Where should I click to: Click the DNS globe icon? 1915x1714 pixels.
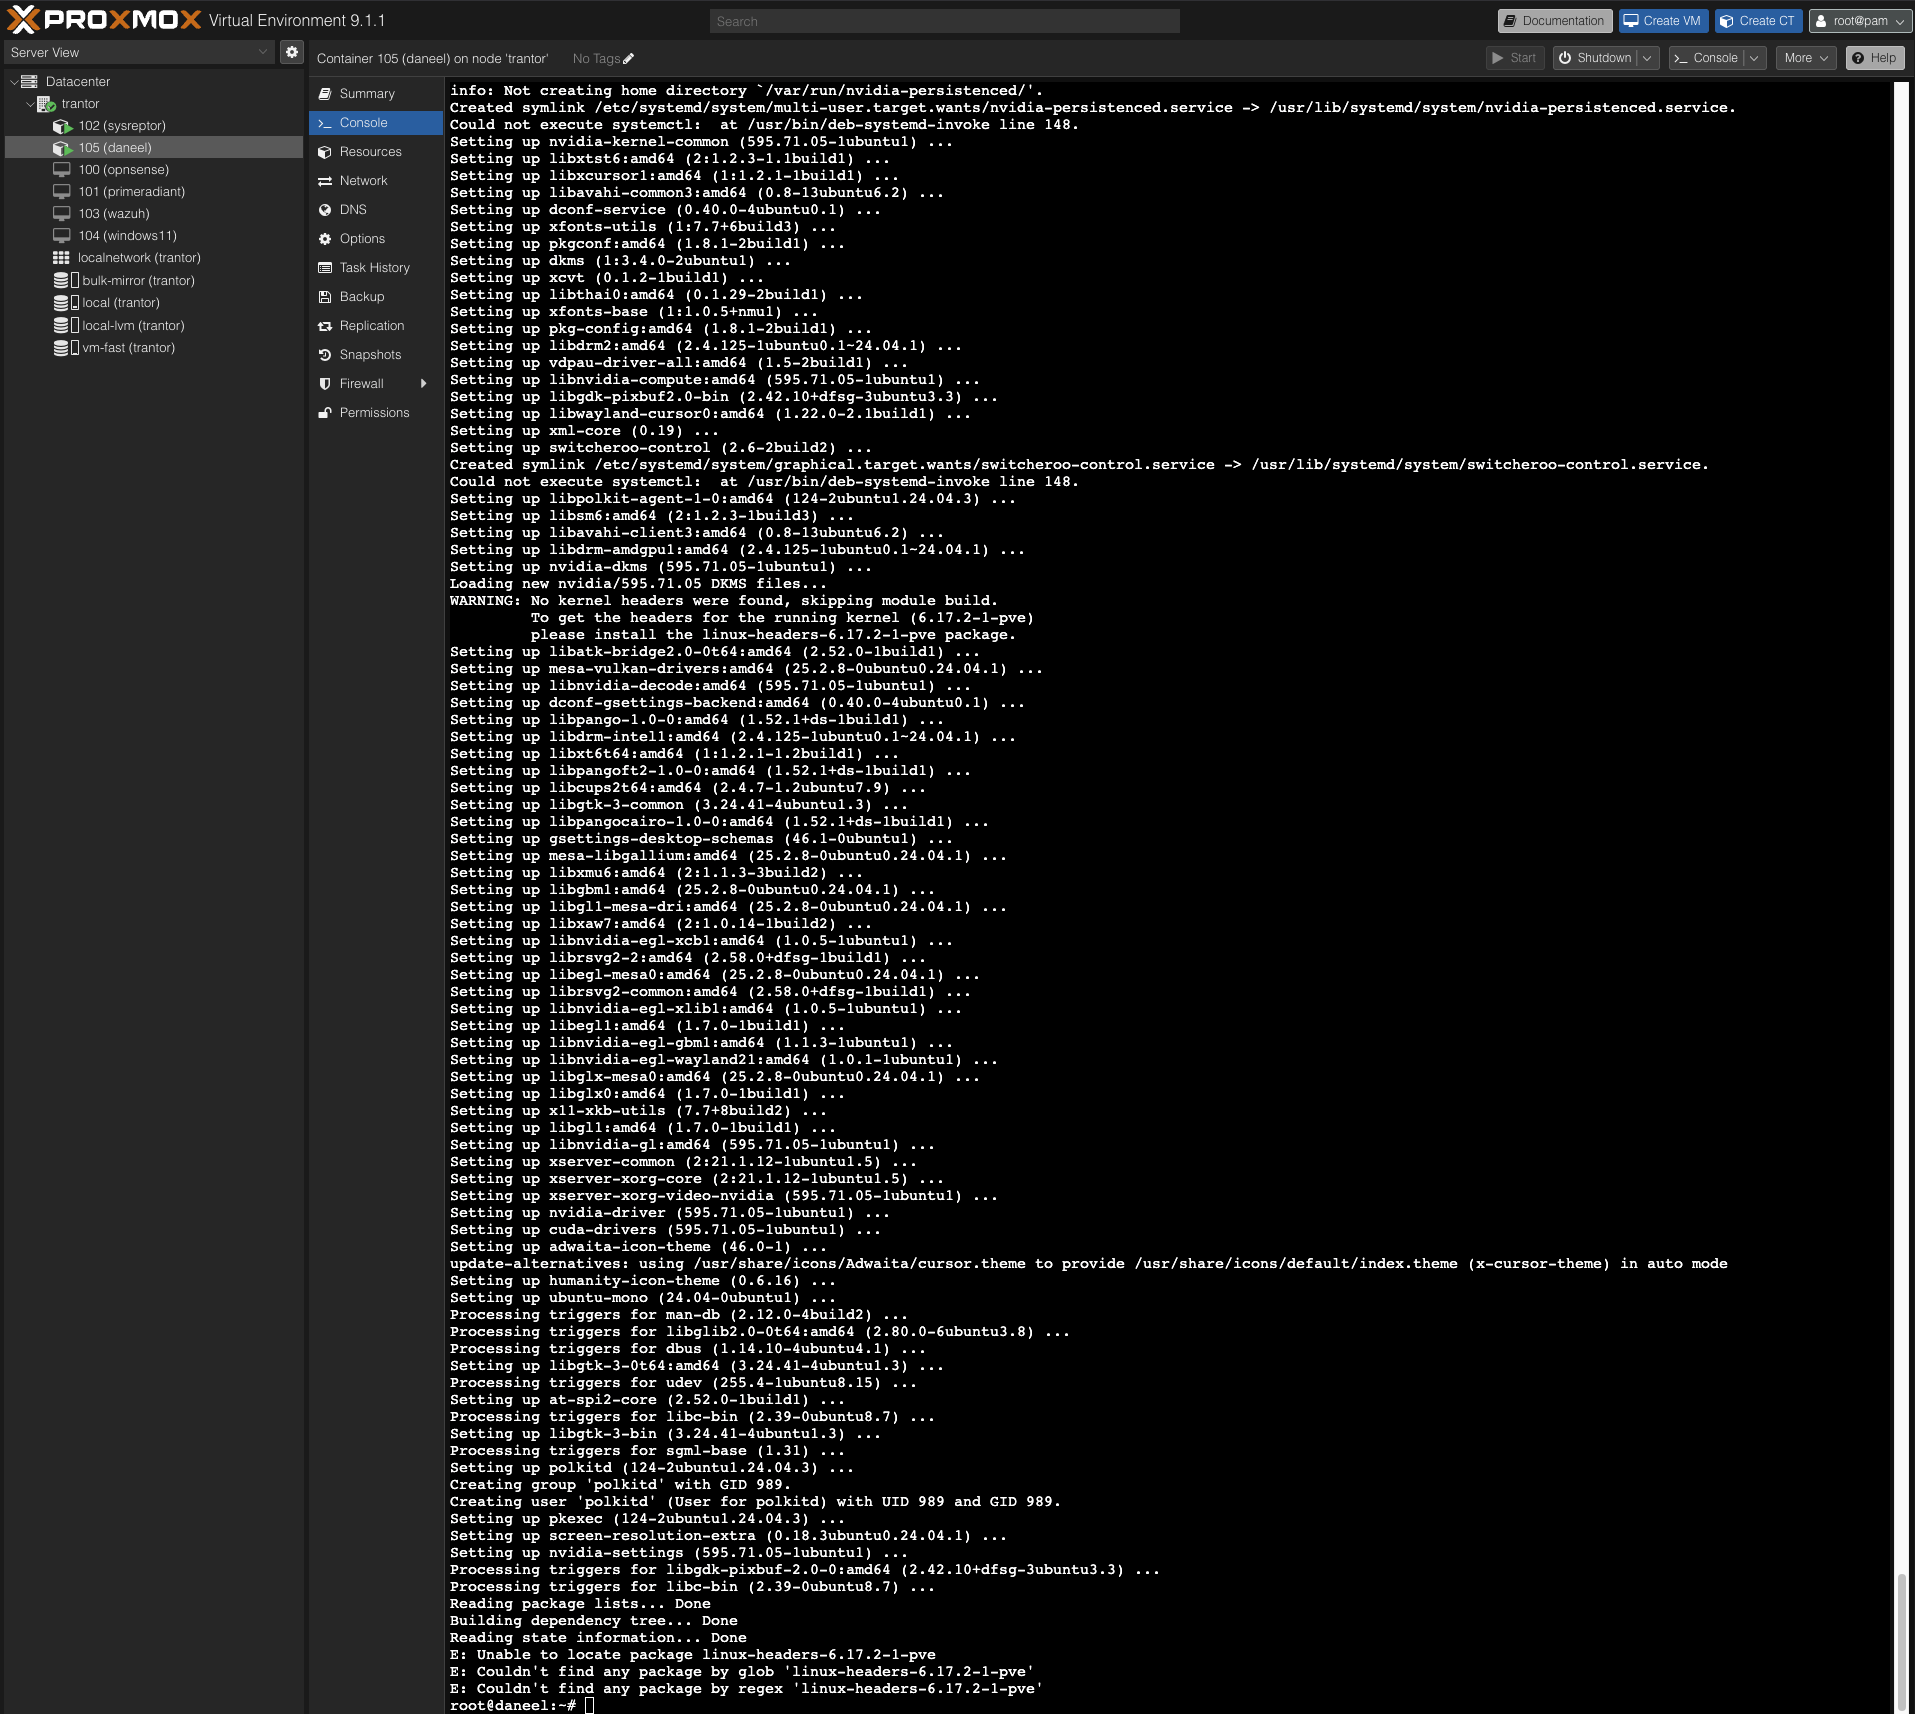[x=325, y=210]
